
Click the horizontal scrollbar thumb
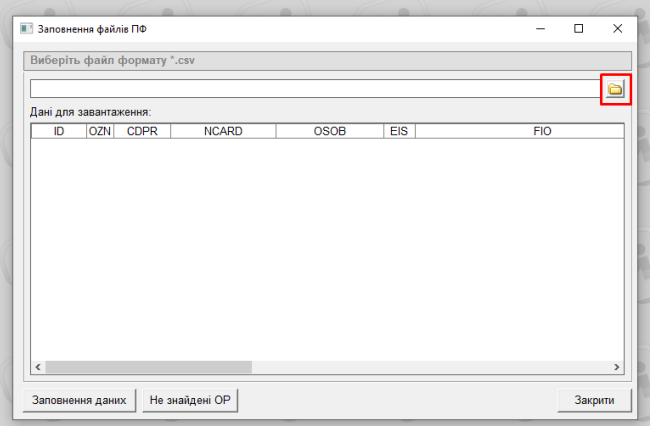pos(148,367)
